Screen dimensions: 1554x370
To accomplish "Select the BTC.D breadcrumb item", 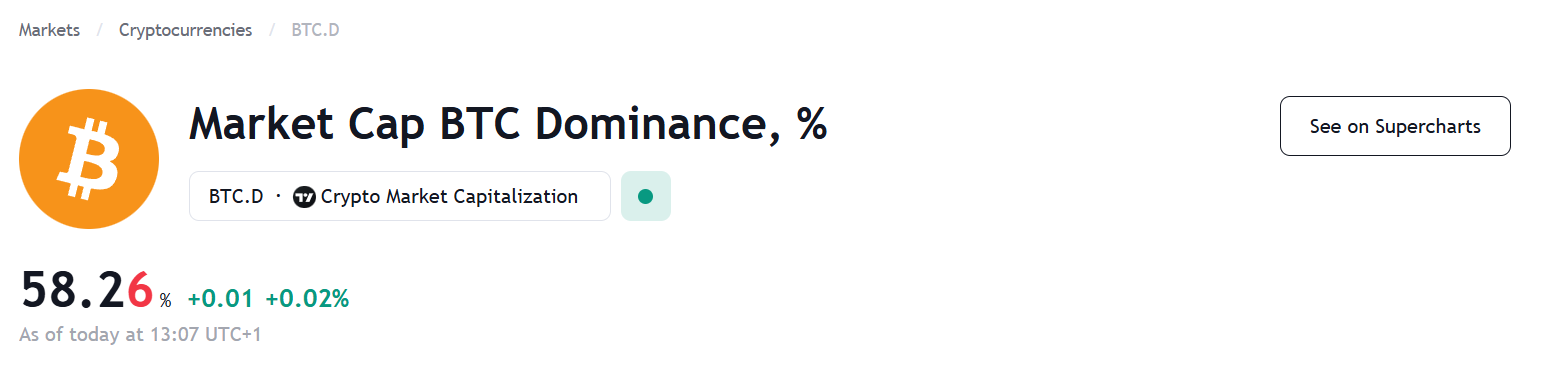I will coord(315,30).
